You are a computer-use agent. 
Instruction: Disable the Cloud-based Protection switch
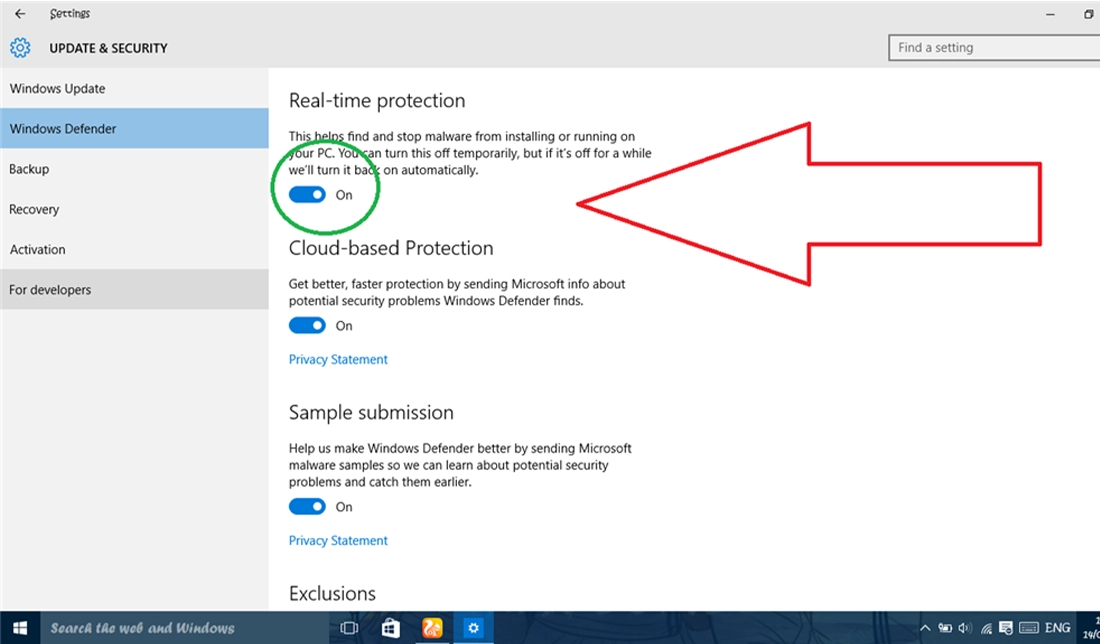(307, 325)
